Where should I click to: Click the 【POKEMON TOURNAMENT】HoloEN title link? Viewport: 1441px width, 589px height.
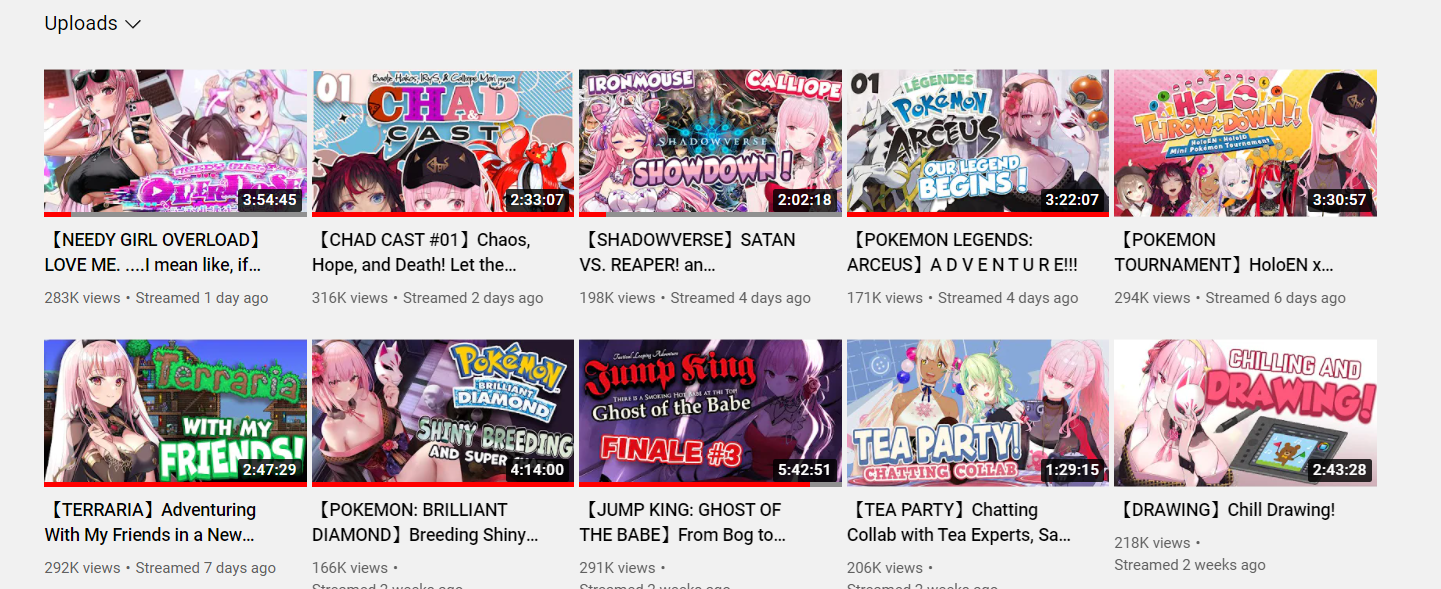1225,252
